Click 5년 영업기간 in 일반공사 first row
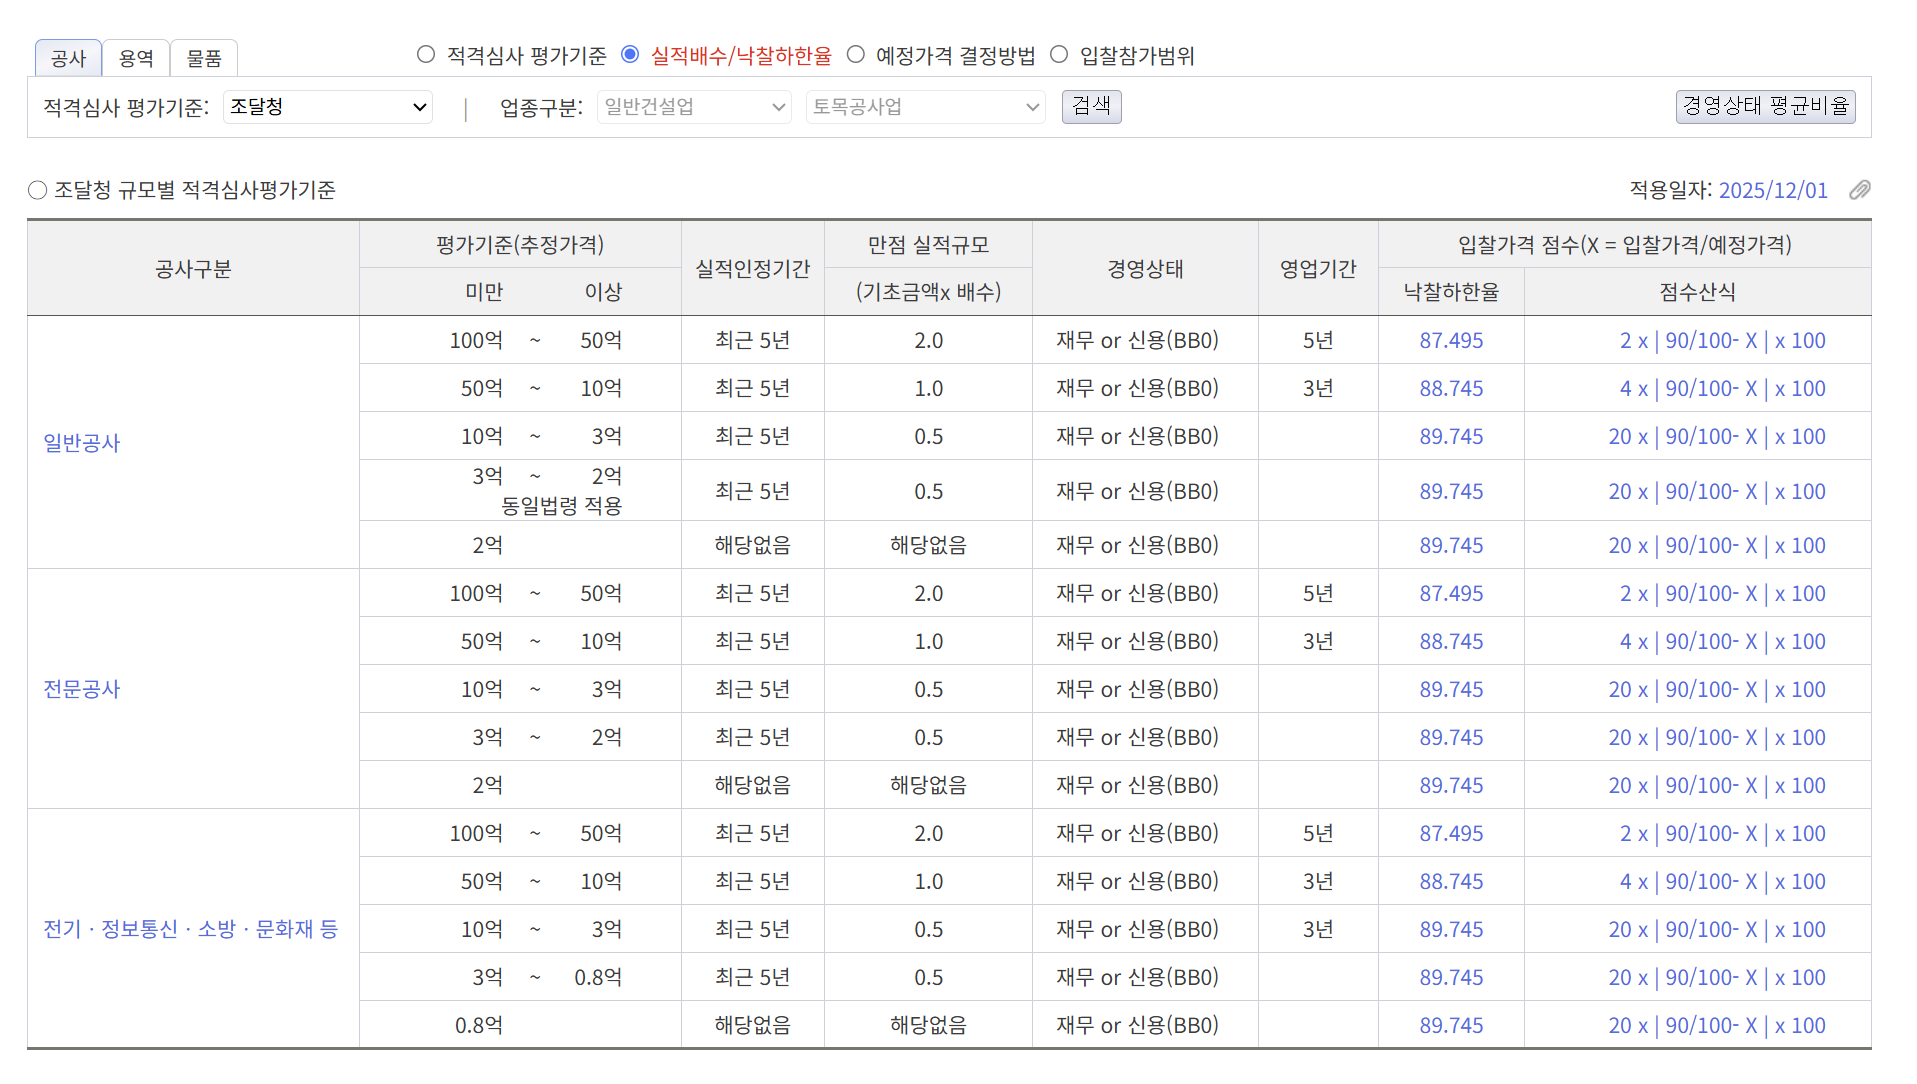This screenshot has height=1084, width=1917. tap(1318, 341)
